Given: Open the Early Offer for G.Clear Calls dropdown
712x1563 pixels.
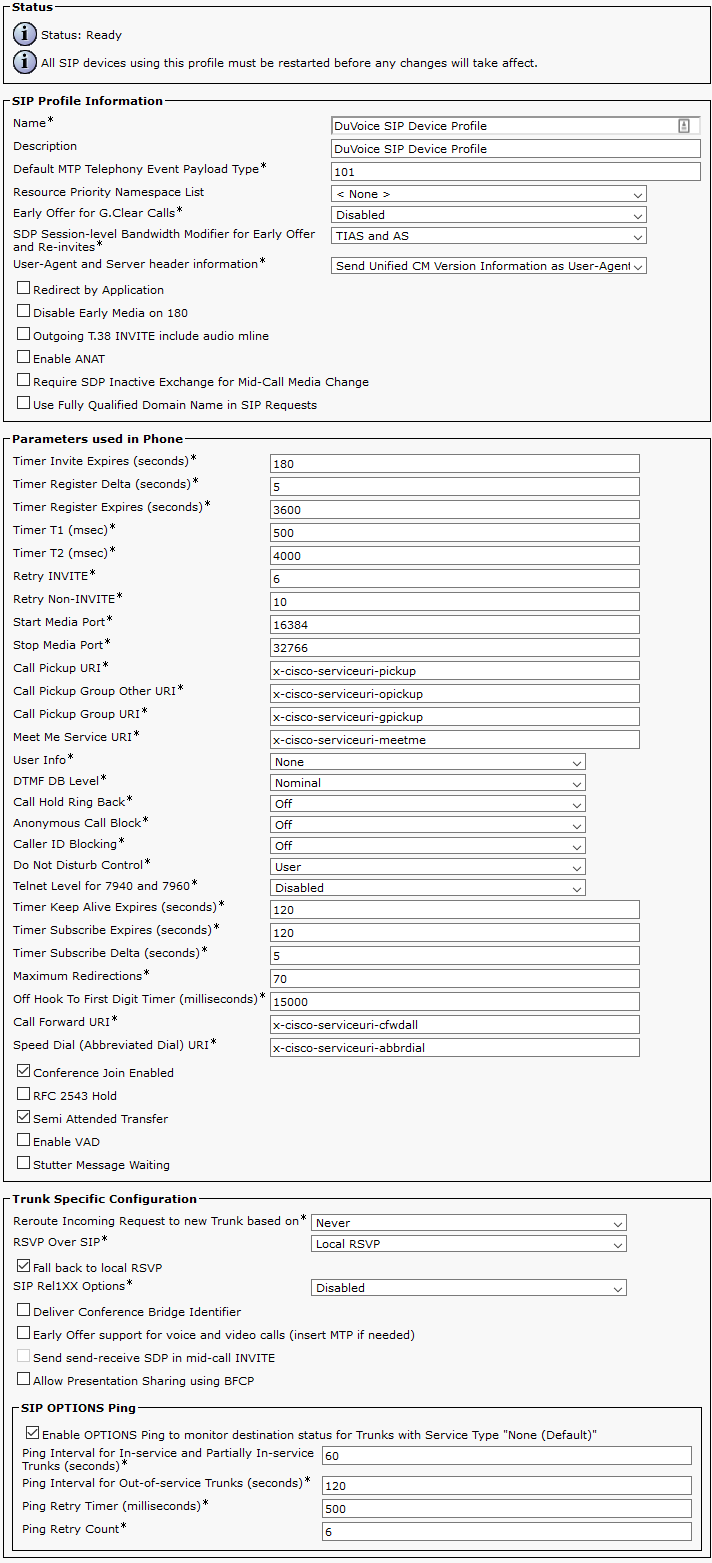Looking at the screenshot, I should (489, 215).
